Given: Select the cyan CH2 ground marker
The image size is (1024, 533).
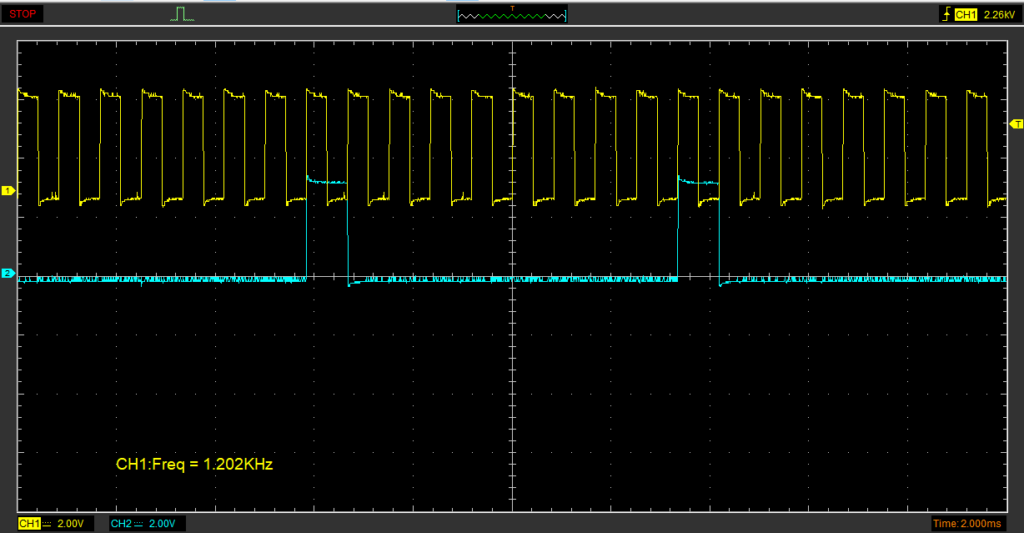Looking at the screenshot, I should [7, 273].
